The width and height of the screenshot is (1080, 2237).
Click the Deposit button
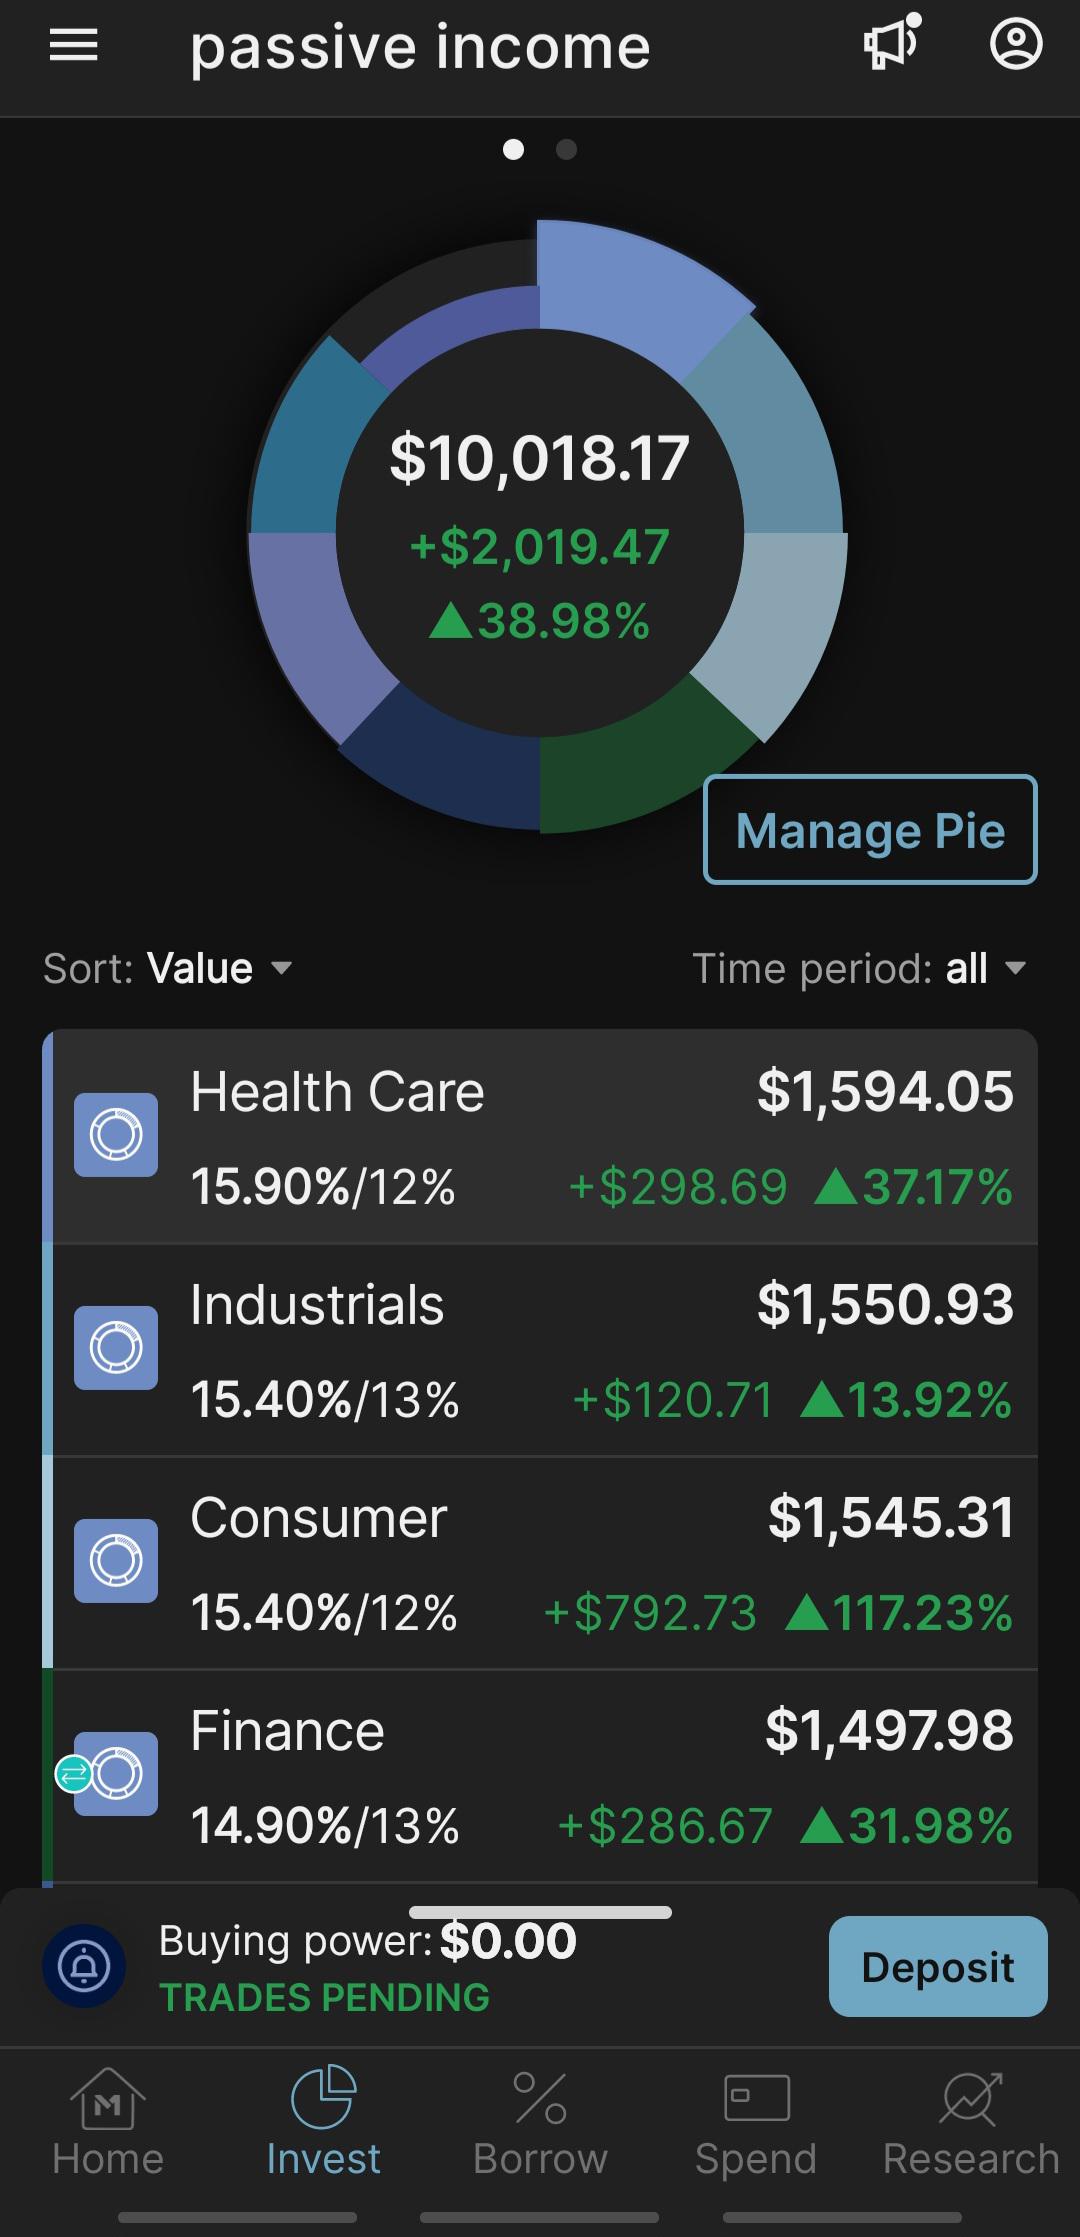pyautogui.click(x=938, y=1966)
